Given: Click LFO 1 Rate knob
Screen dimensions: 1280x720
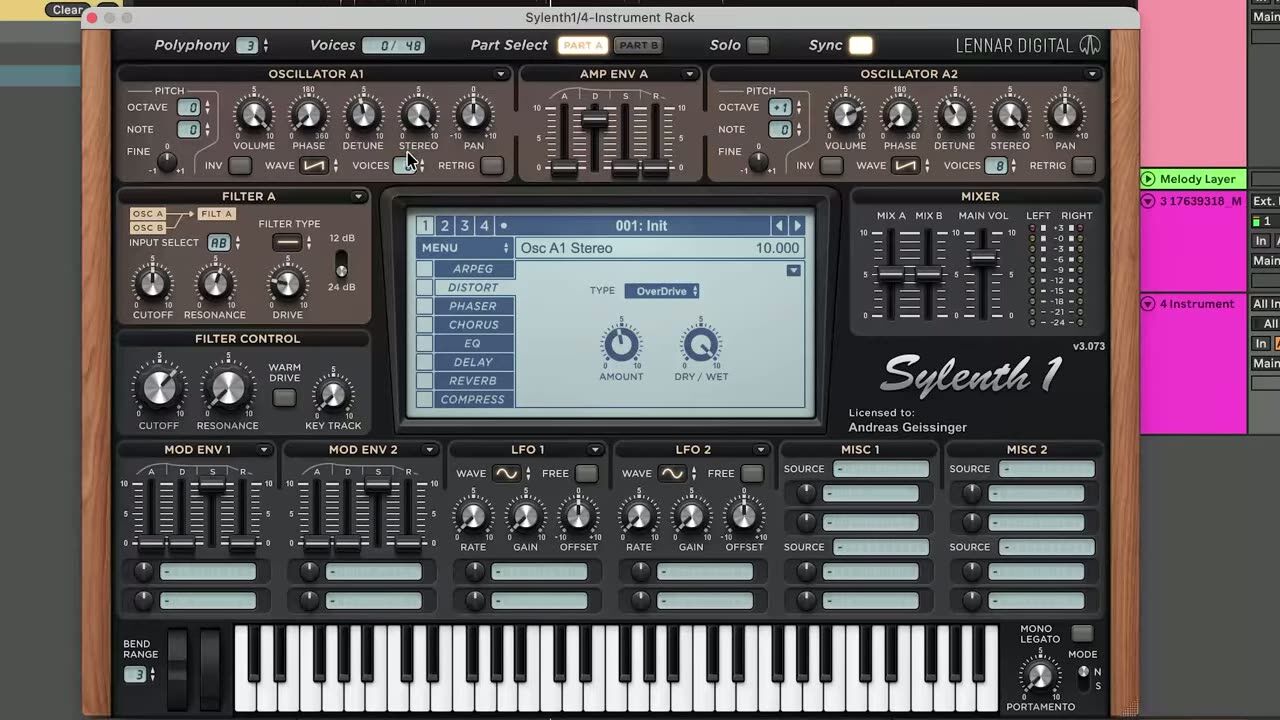Looking at the screenshot, I should 472,517.
